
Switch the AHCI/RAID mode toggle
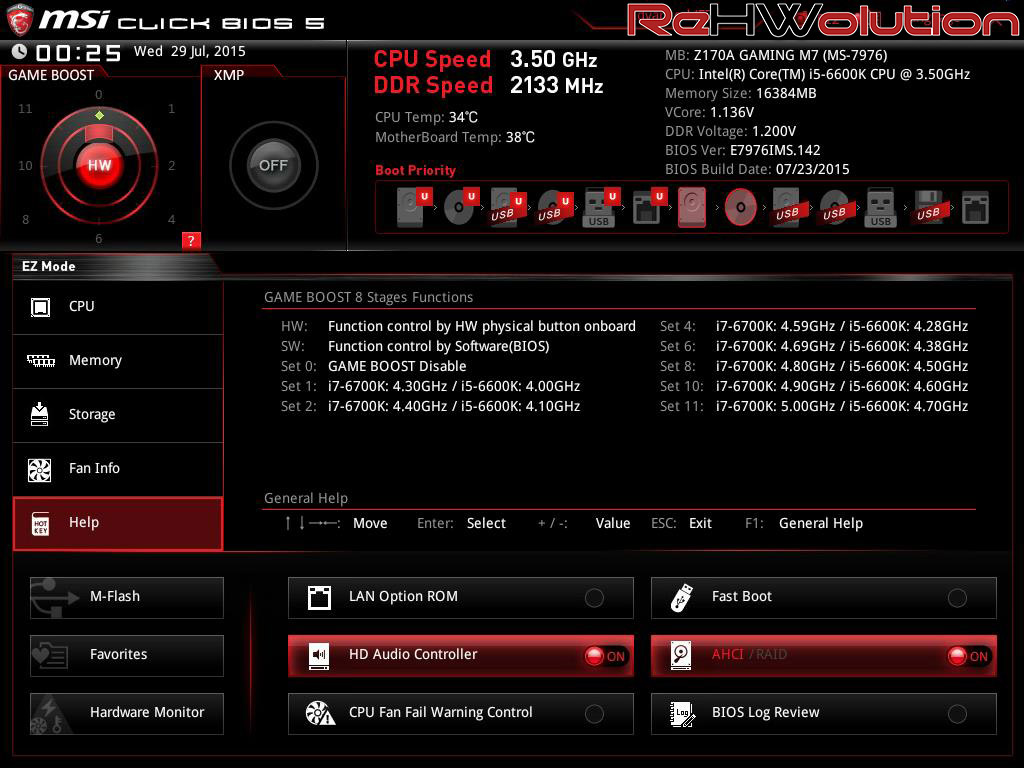click(967, 656)
